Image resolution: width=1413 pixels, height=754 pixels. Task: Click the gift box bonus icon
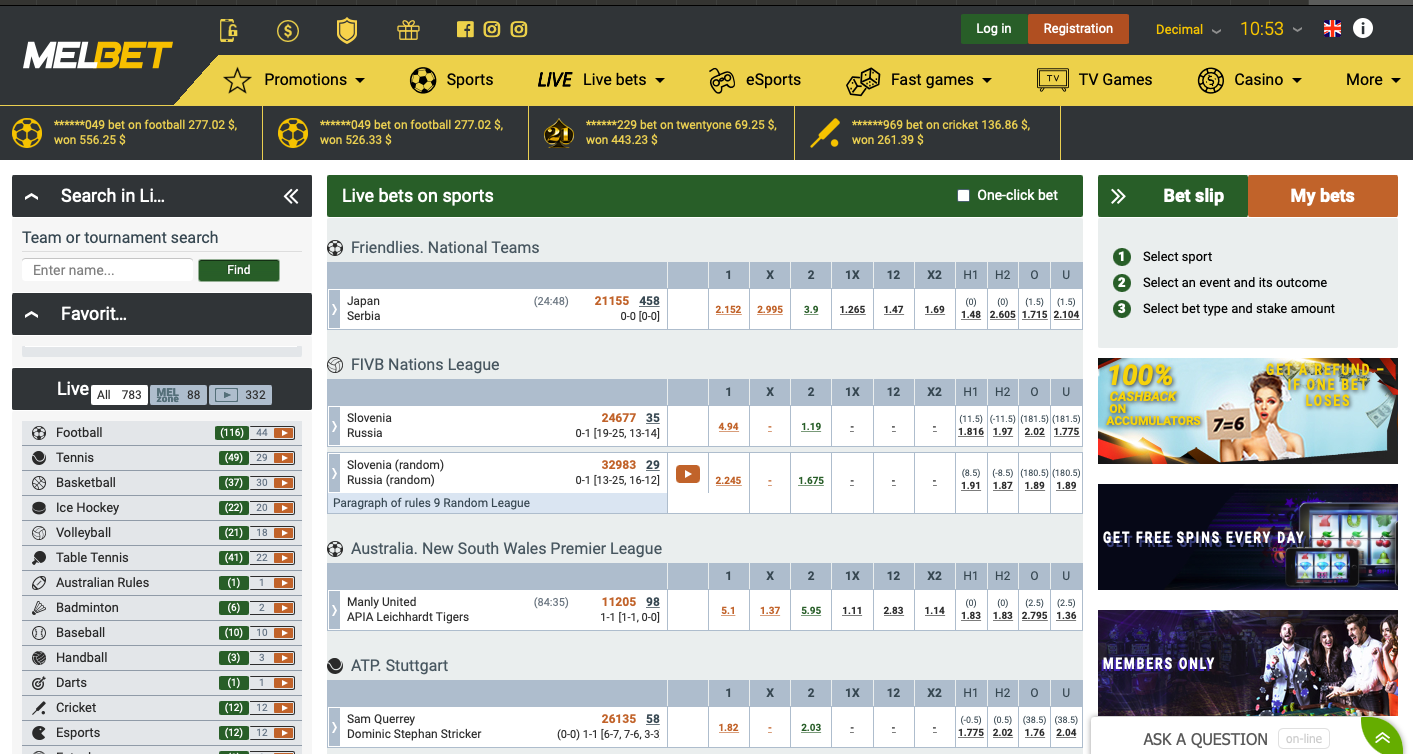[x=407, y=30]
